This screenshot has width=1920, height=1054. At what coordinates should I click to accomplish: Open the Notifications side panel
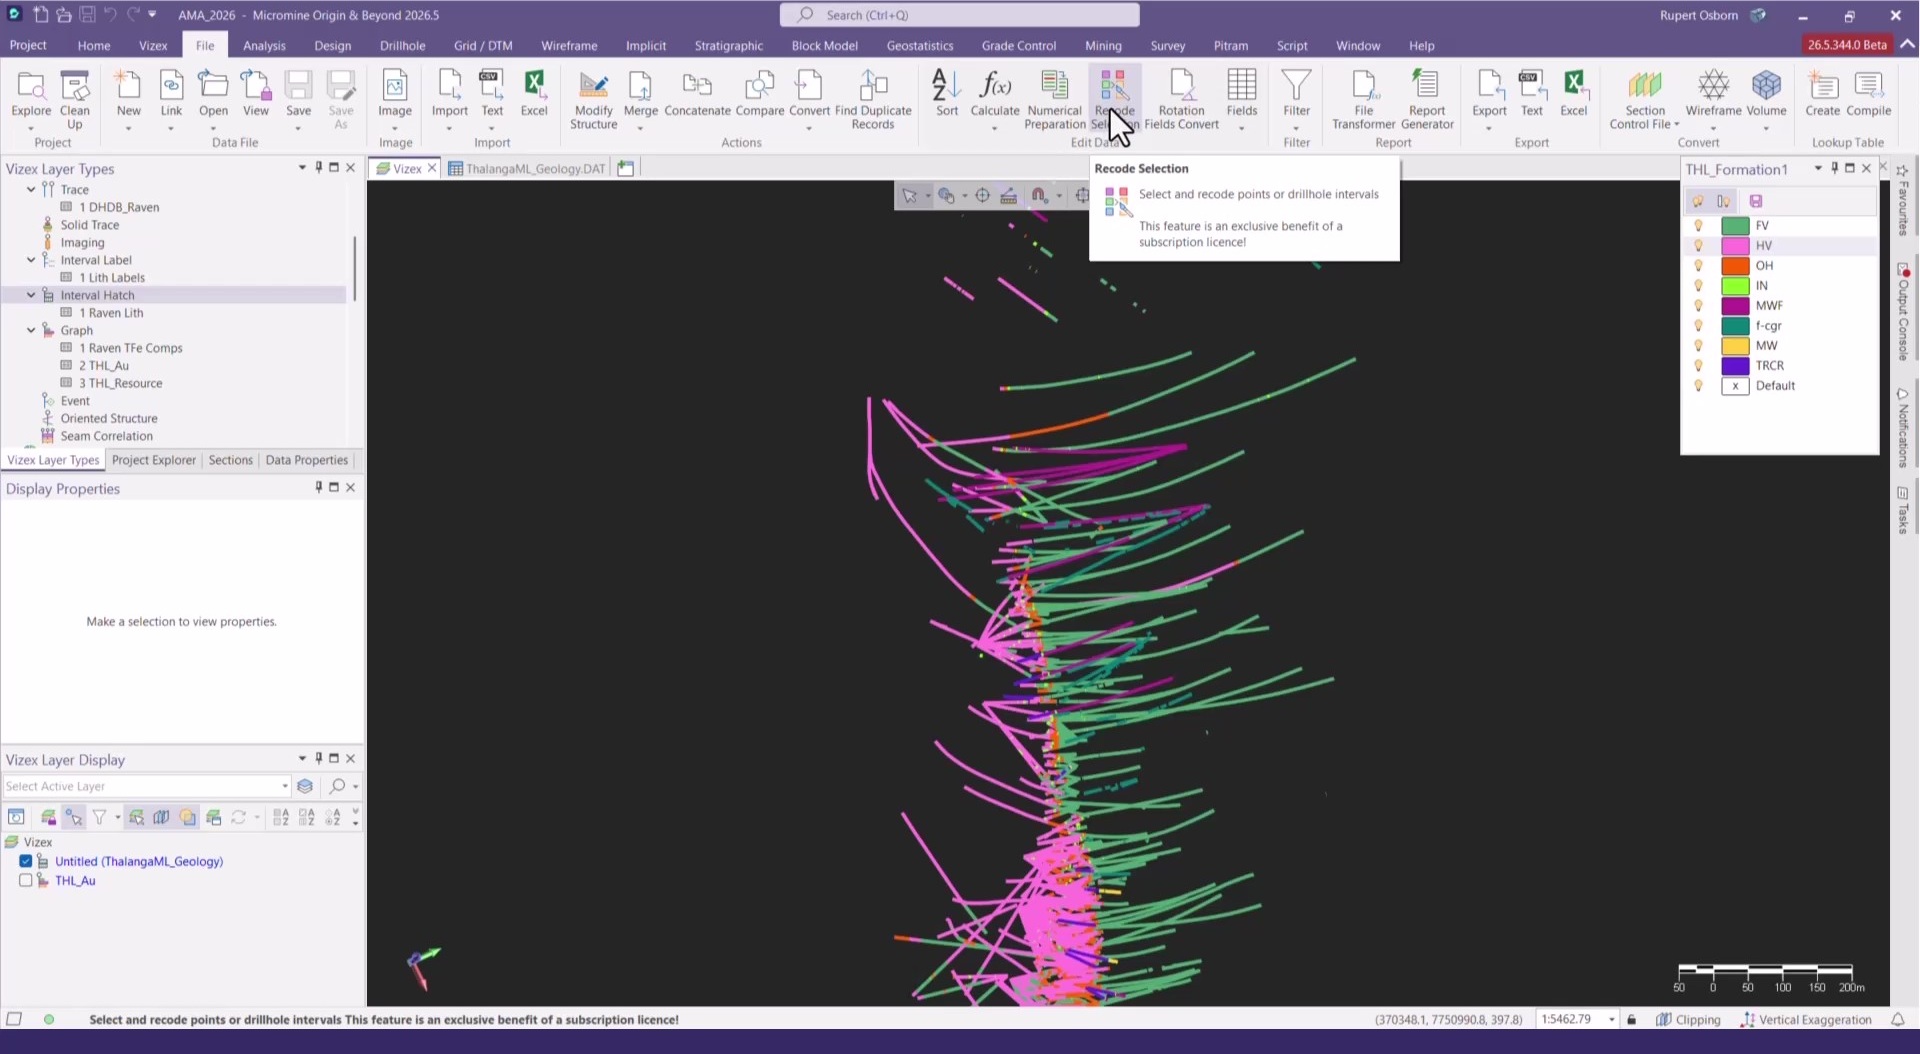click(1902, 428)
